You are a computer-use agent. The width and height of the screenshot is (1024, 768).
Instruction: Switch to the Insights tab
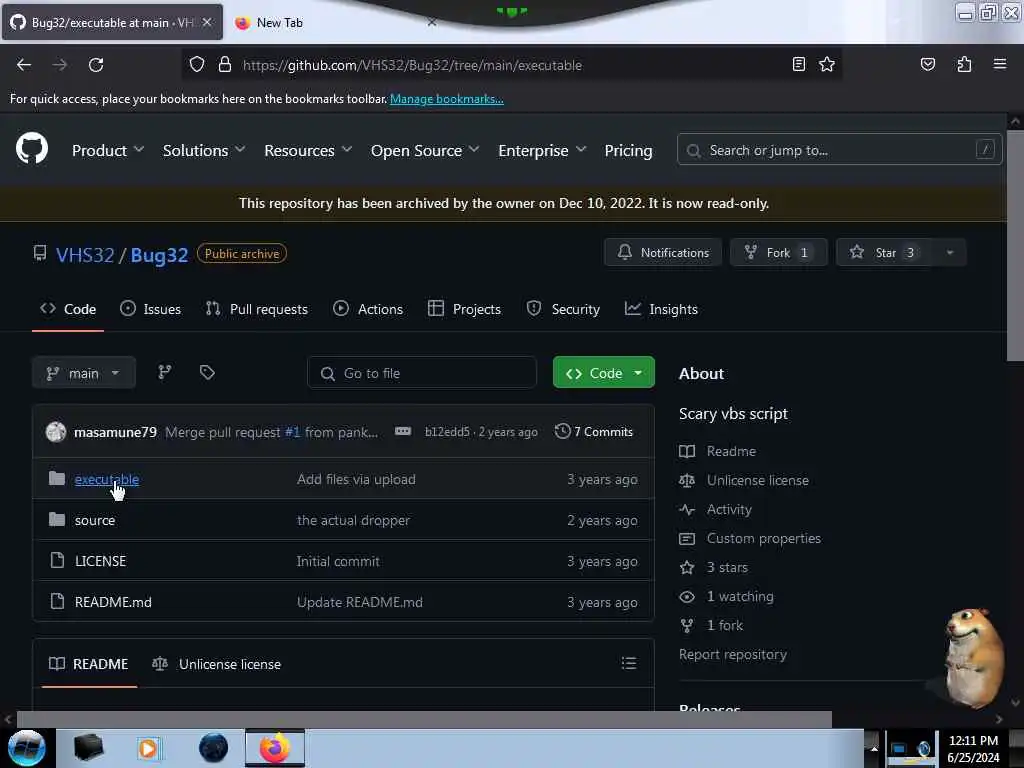(661, 309)
